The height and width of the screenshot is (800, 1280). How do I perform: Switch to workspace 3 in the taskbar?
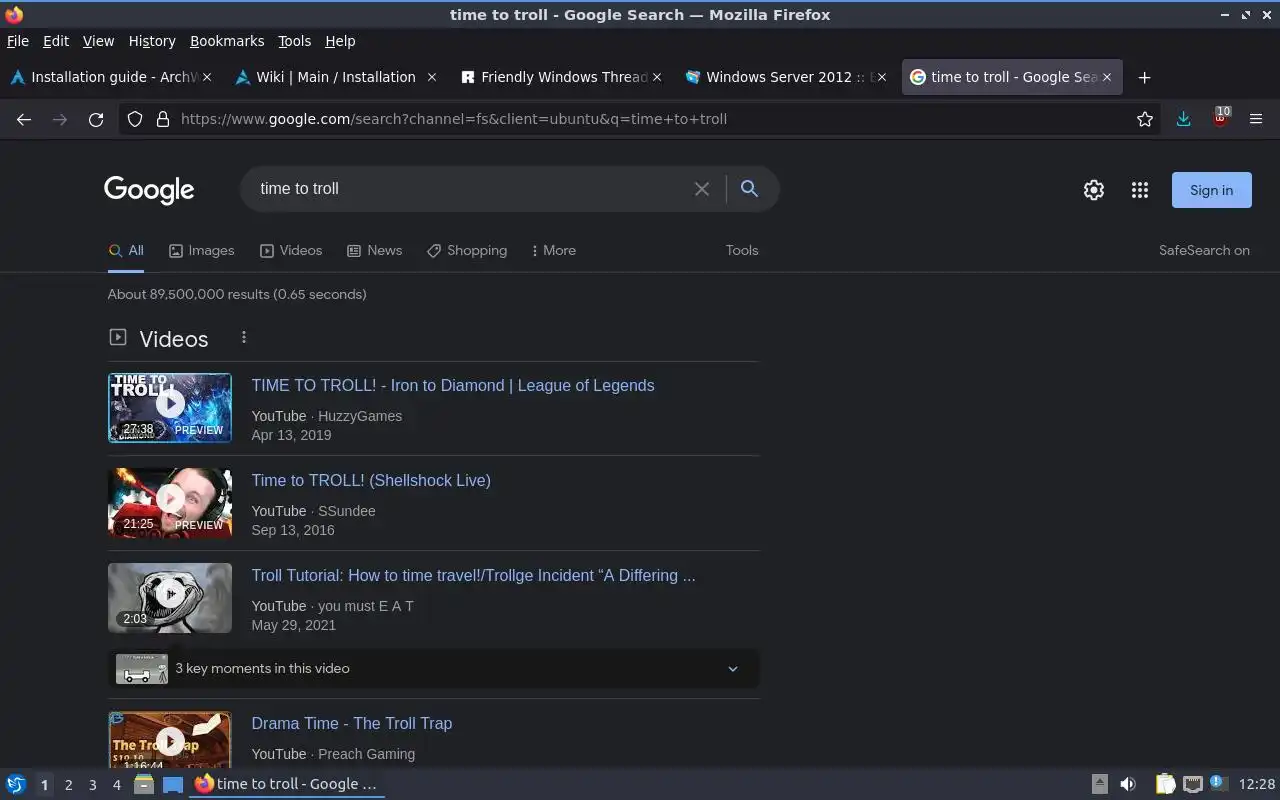(x=92, y=785)
